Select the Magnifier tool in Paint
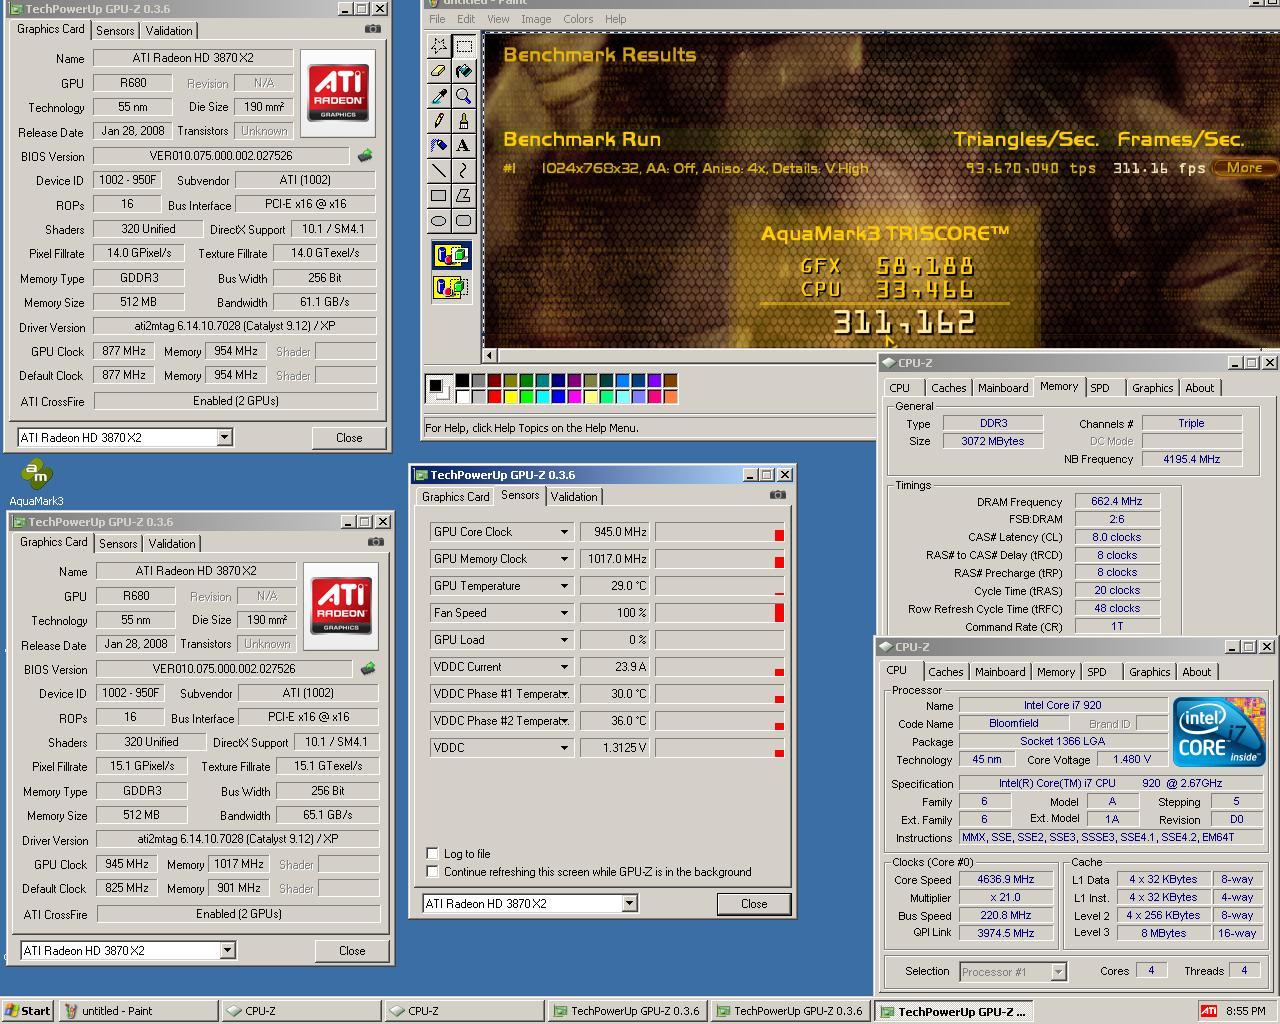Viewport: 1280px width, 1024px height. coord(463,96)
